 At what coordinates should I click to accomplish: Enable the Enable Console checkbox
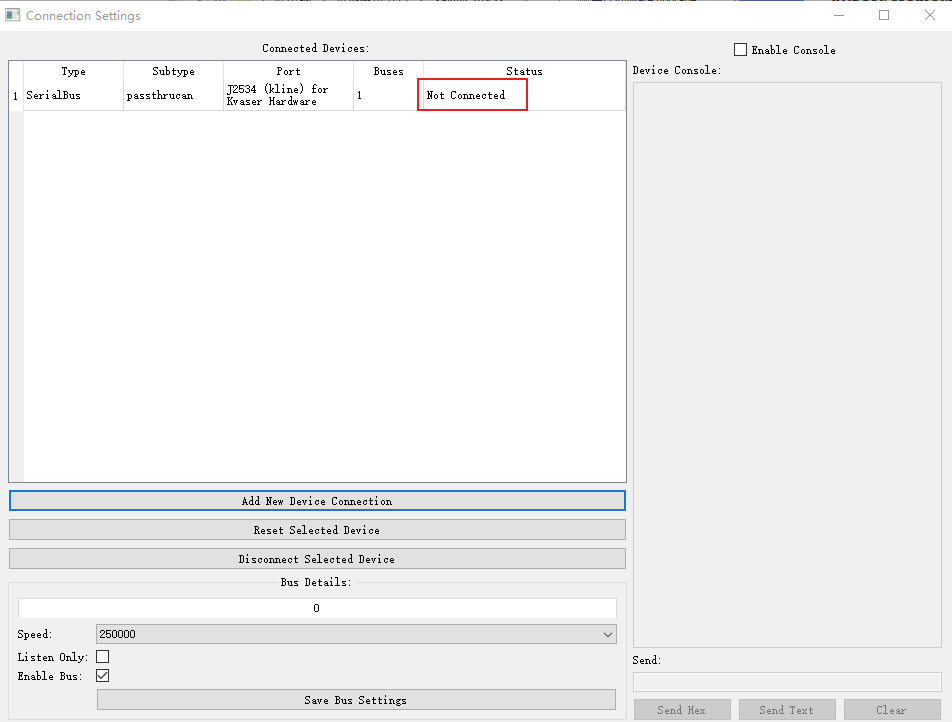(x=740, y=50)
